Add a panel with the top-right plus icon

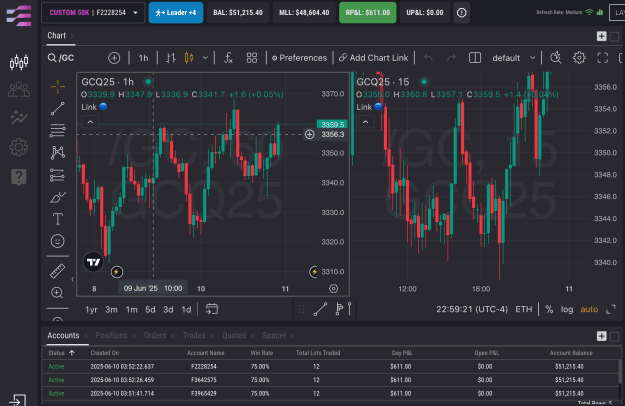tap(601, 36)
